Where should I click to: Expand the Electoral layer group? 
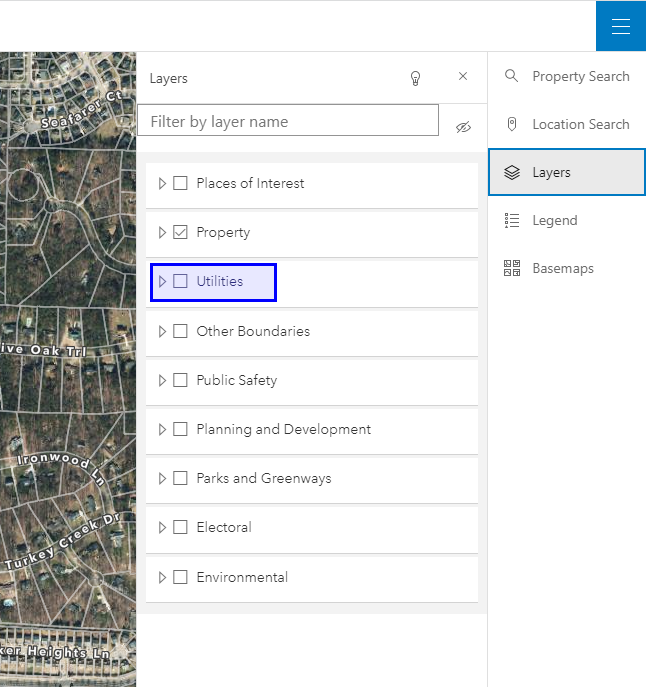click(162, 528)
